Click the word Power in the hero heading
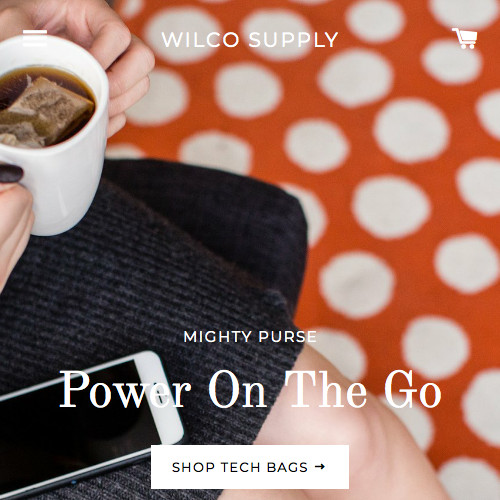The height and width of the screenshot is (500, 500). 125,390
